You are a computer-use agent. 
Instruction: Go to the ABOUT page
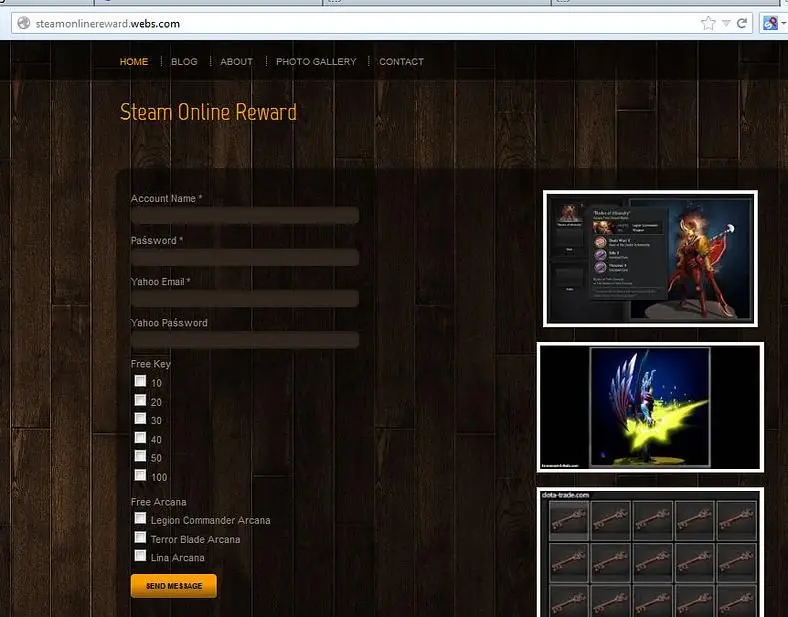pos(236,62)
